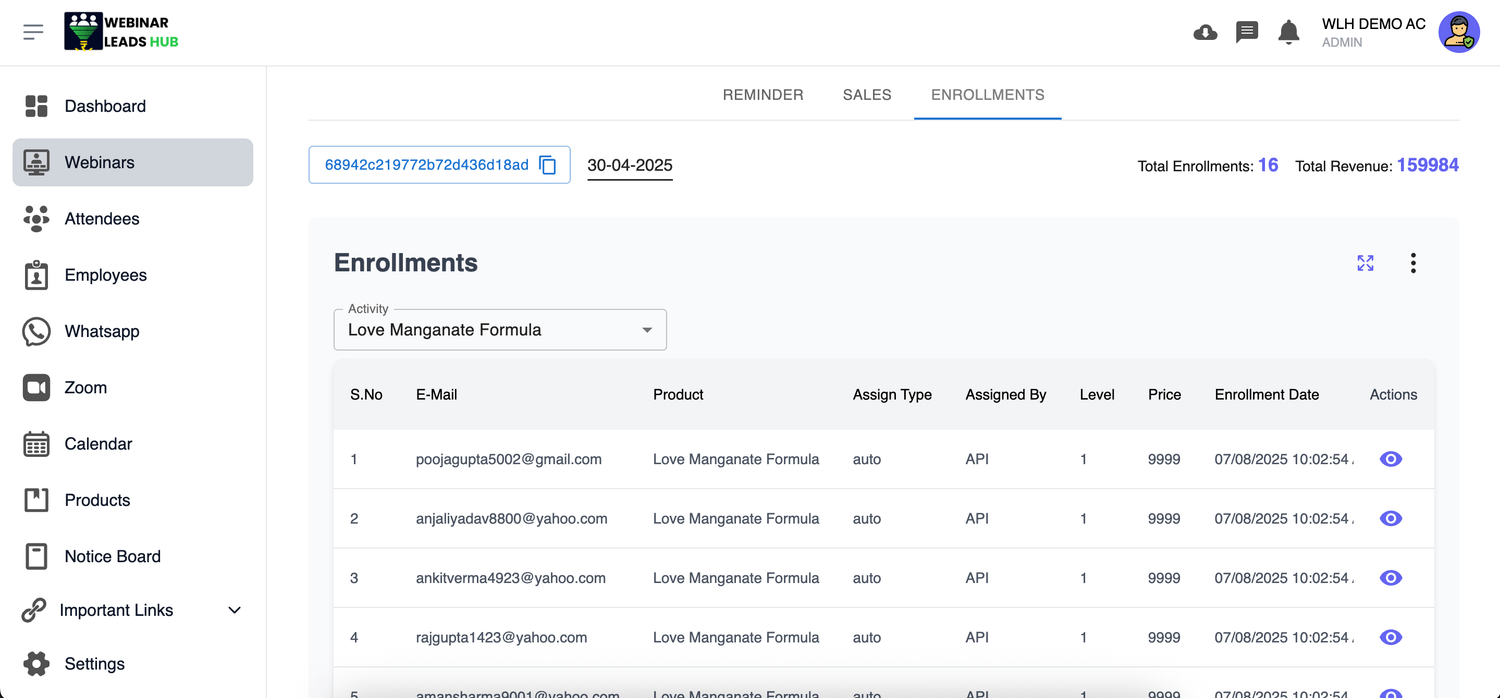The width and height of the screenshot is (1500, 698).
Task: Switch to the Sales tab
Action: pos(866,95)
